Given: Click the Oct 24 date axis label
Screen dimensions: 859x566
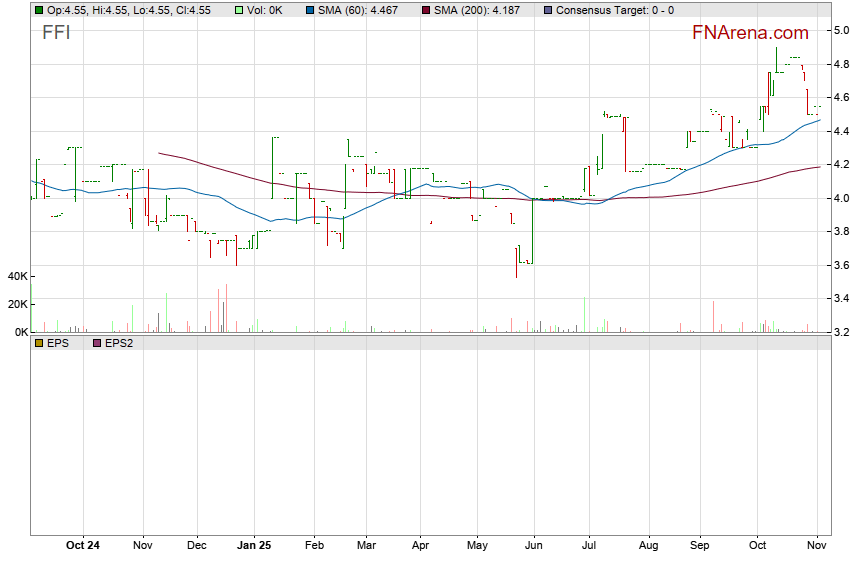Looking at the screenshot, I should [x=82, y=546].
